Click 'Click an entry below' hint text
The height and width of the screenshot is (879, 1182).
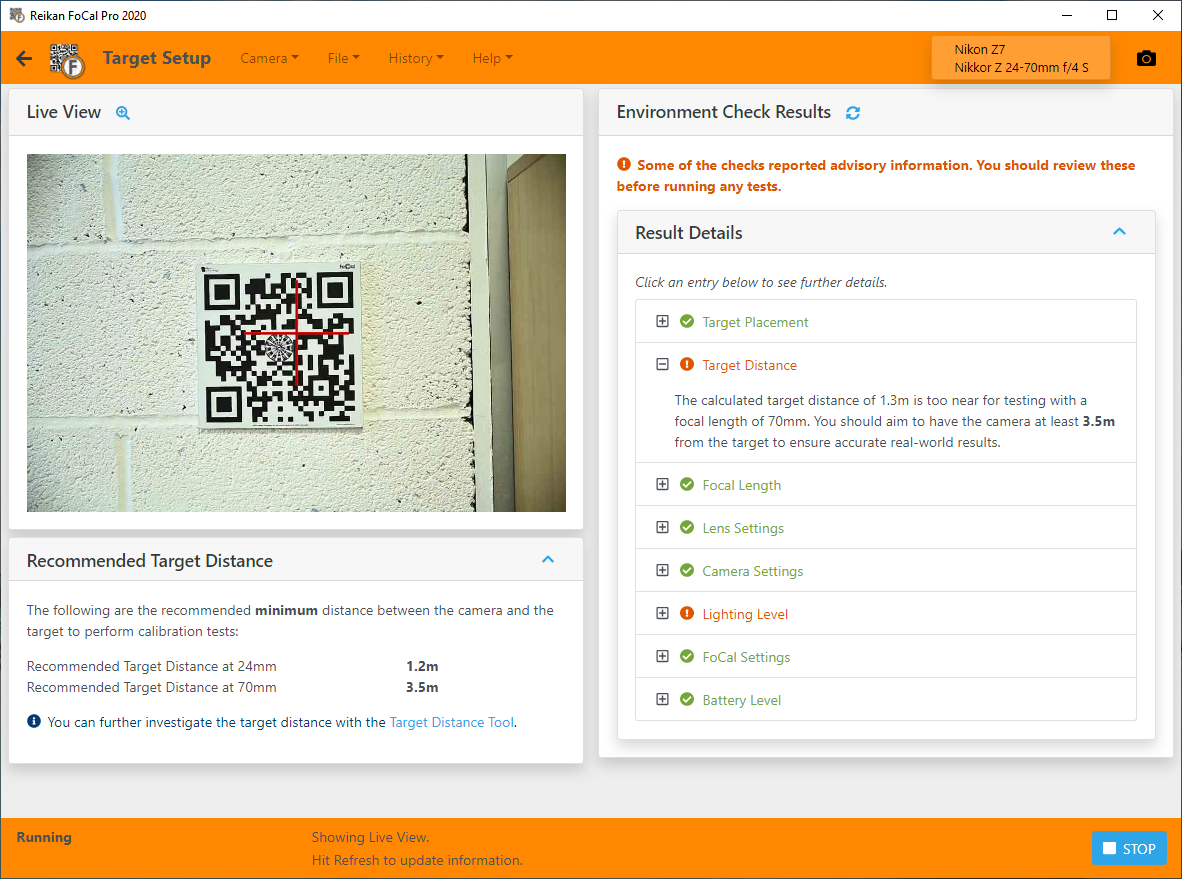[761, 282]
